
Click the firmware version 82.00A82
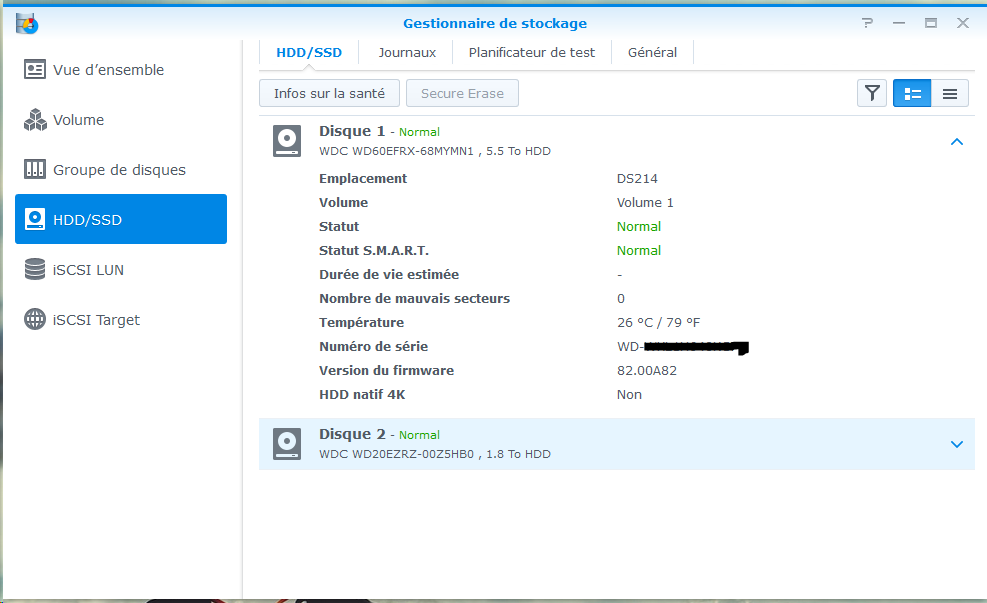(x=647, y=370)
